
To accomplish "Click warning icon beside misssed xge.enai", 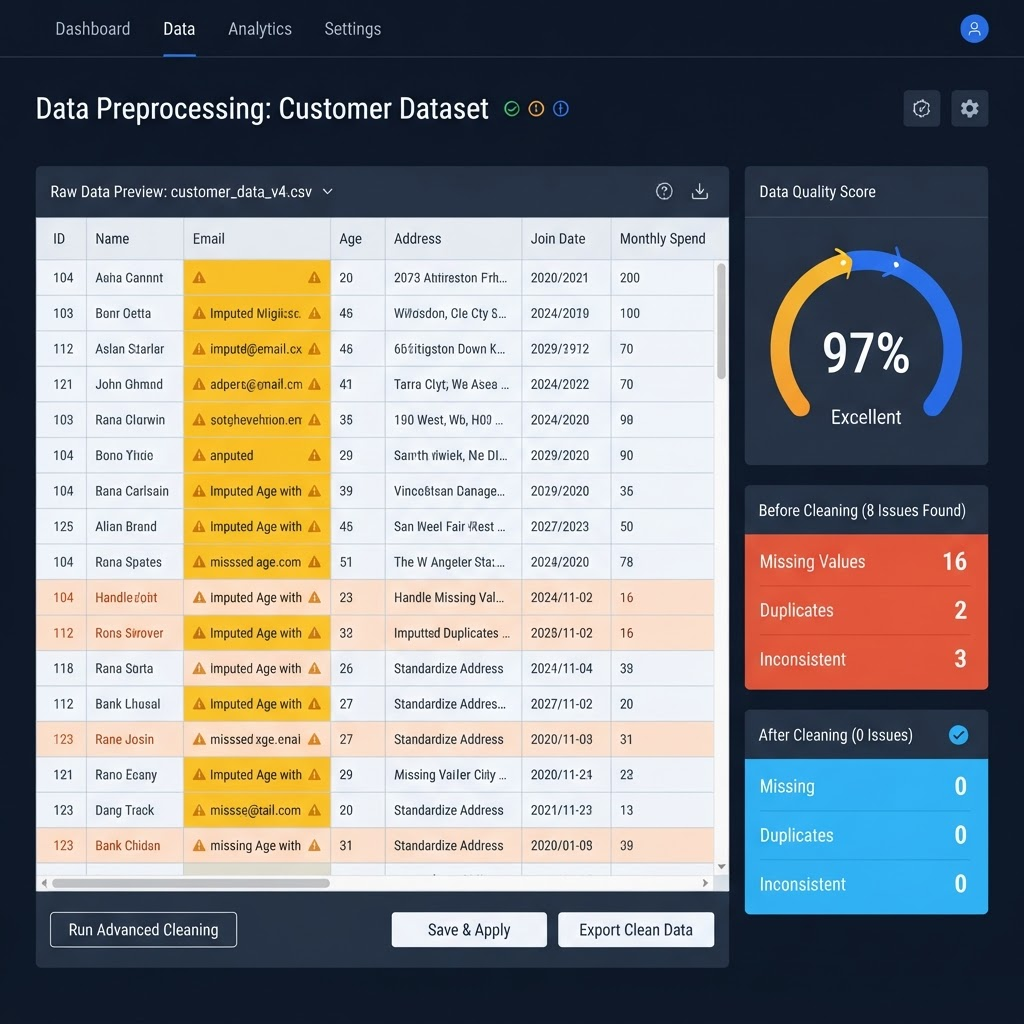I will pos(199,739).
